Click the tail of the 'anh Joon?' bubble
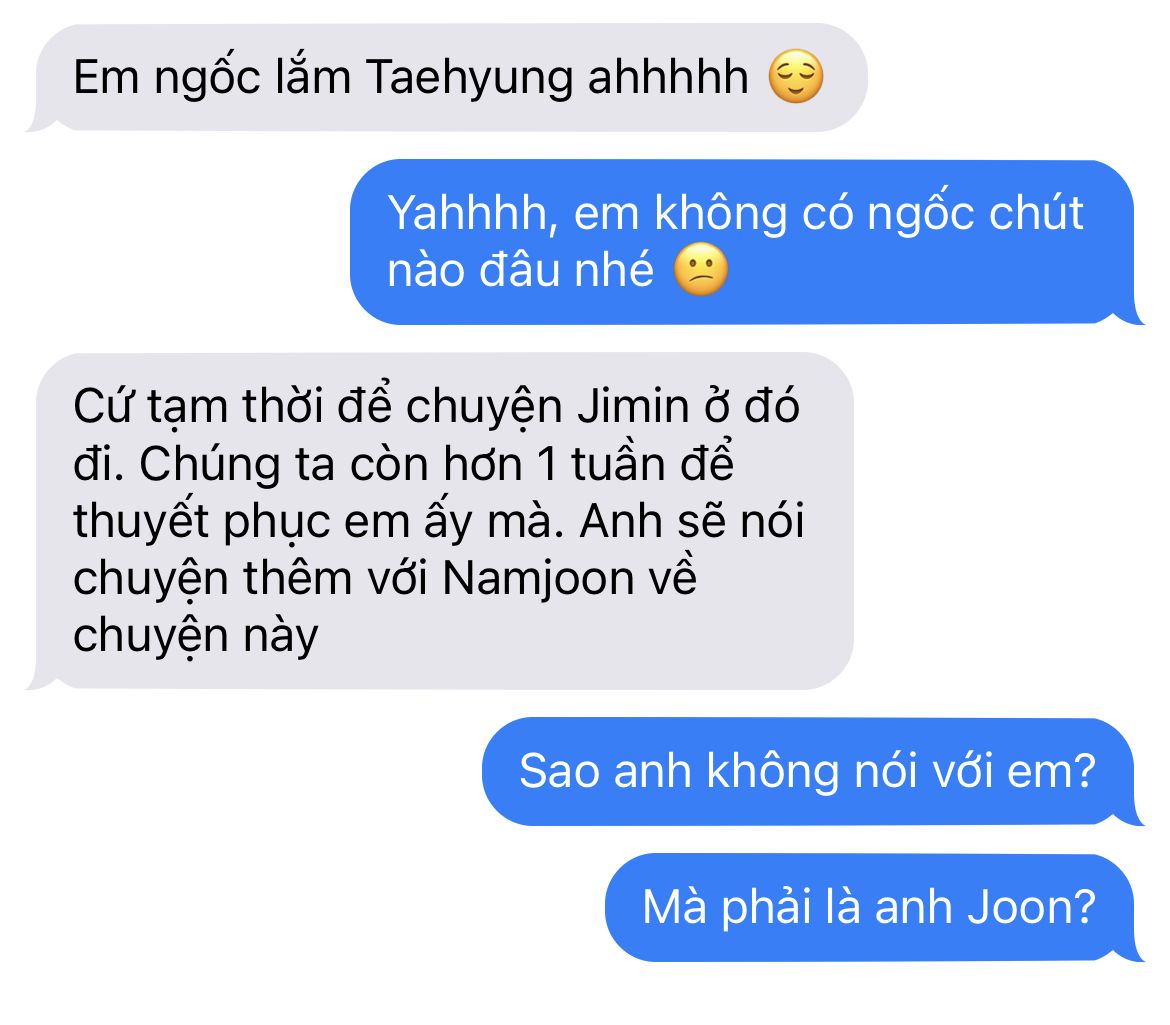1170x1025 pixels. coord(1132,953)
